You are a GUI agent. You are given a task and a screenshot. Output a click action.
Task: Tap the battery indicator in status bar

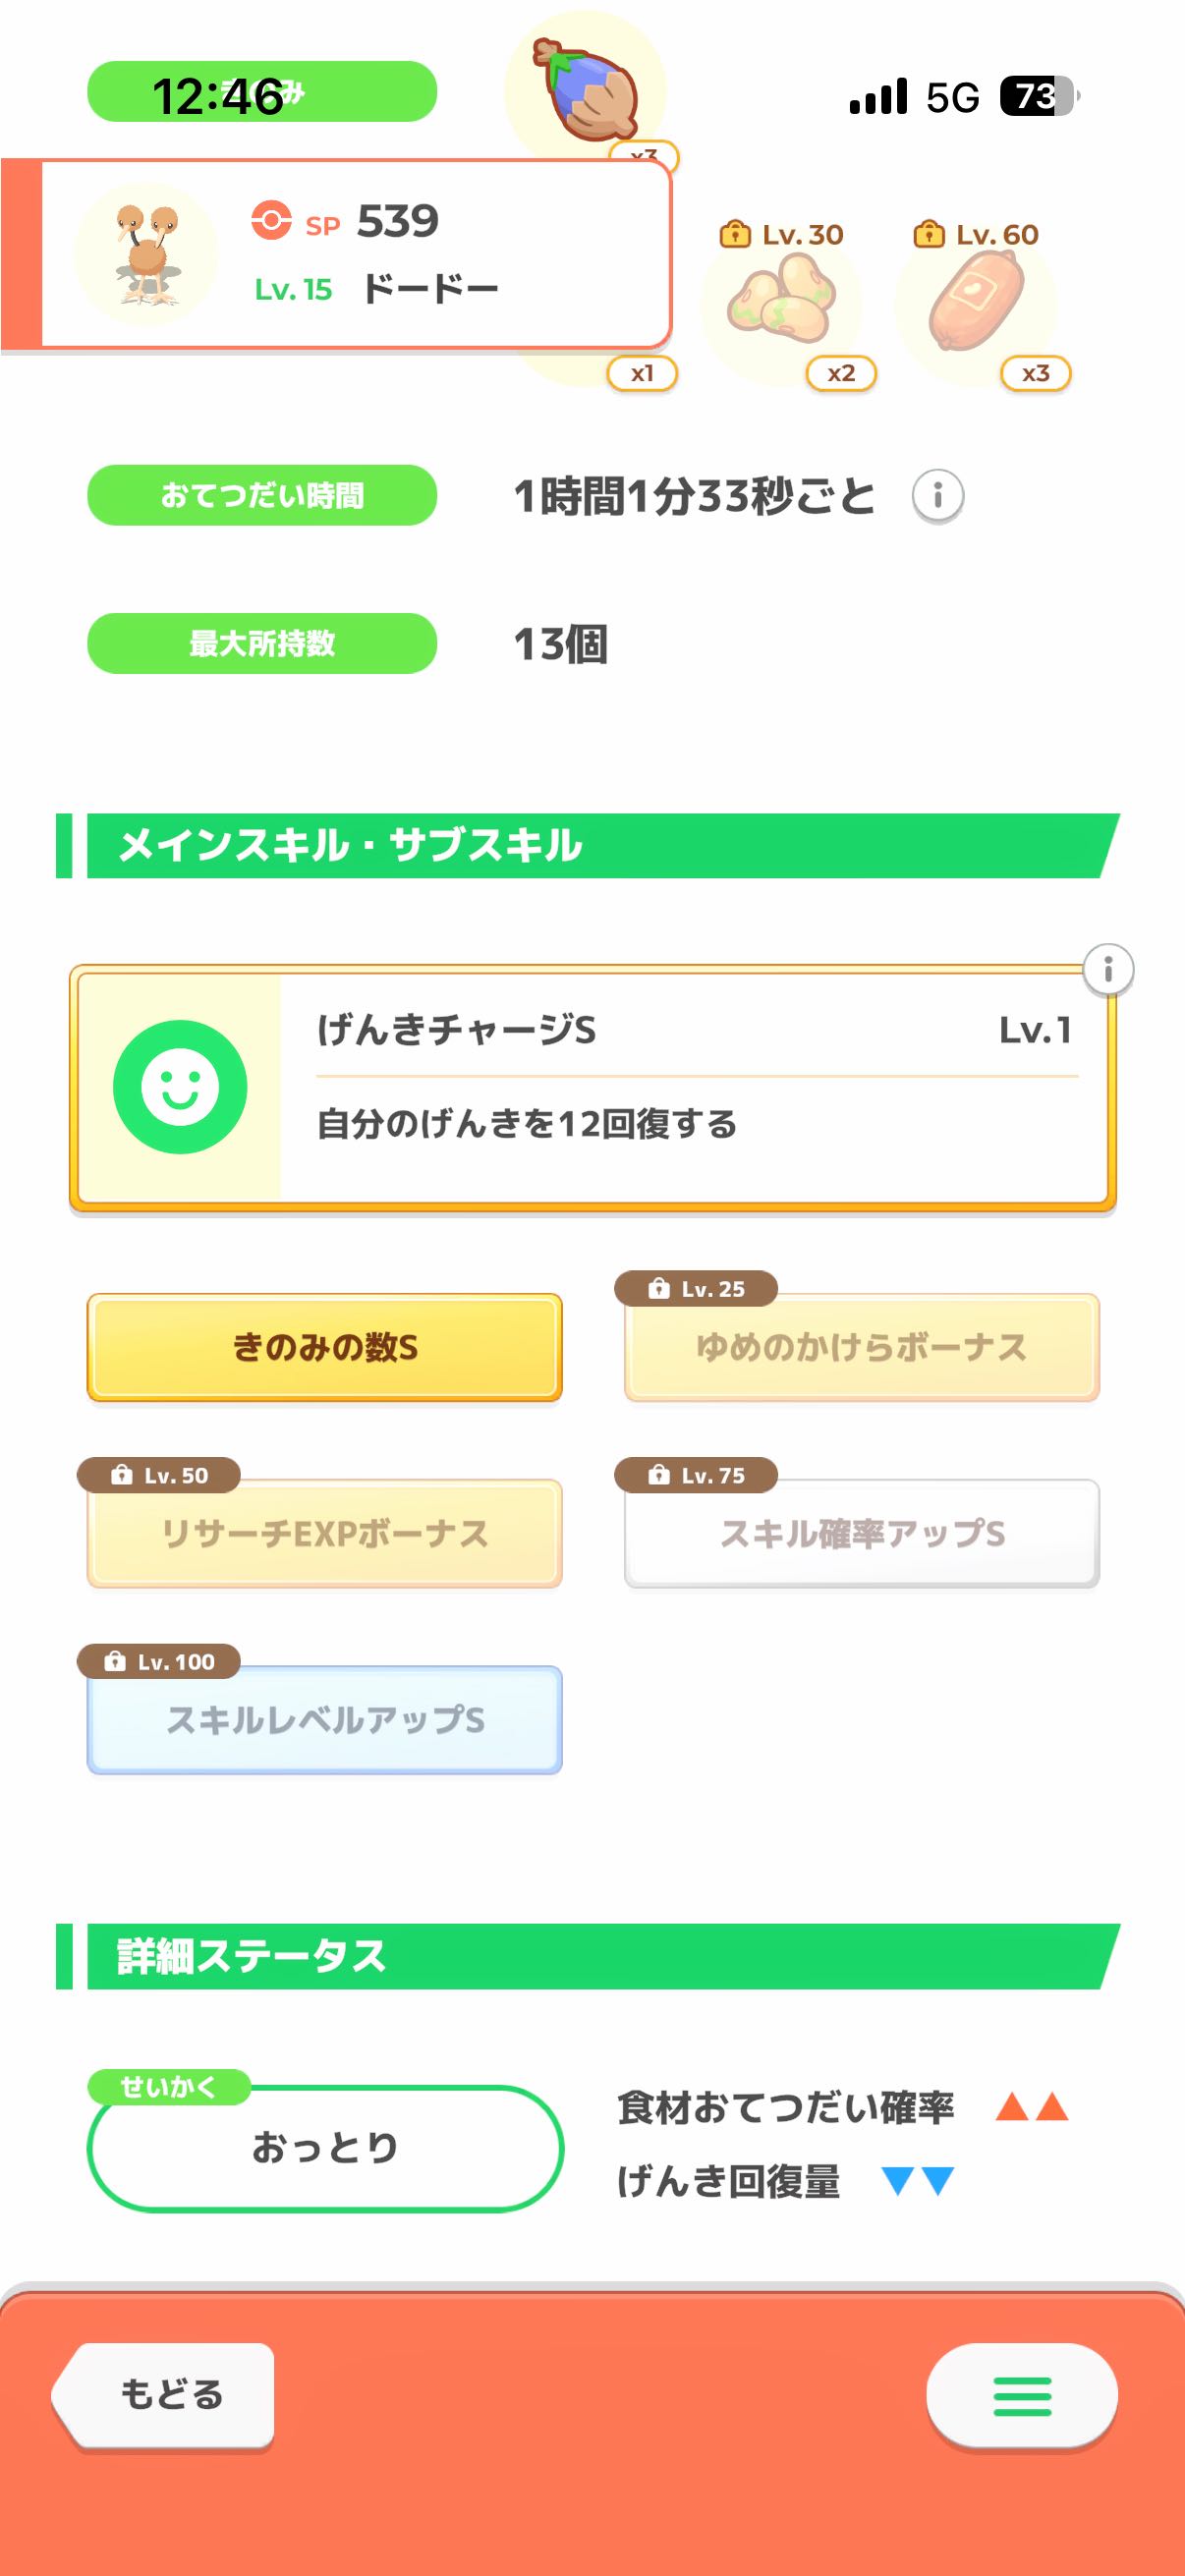[1038, 97]
